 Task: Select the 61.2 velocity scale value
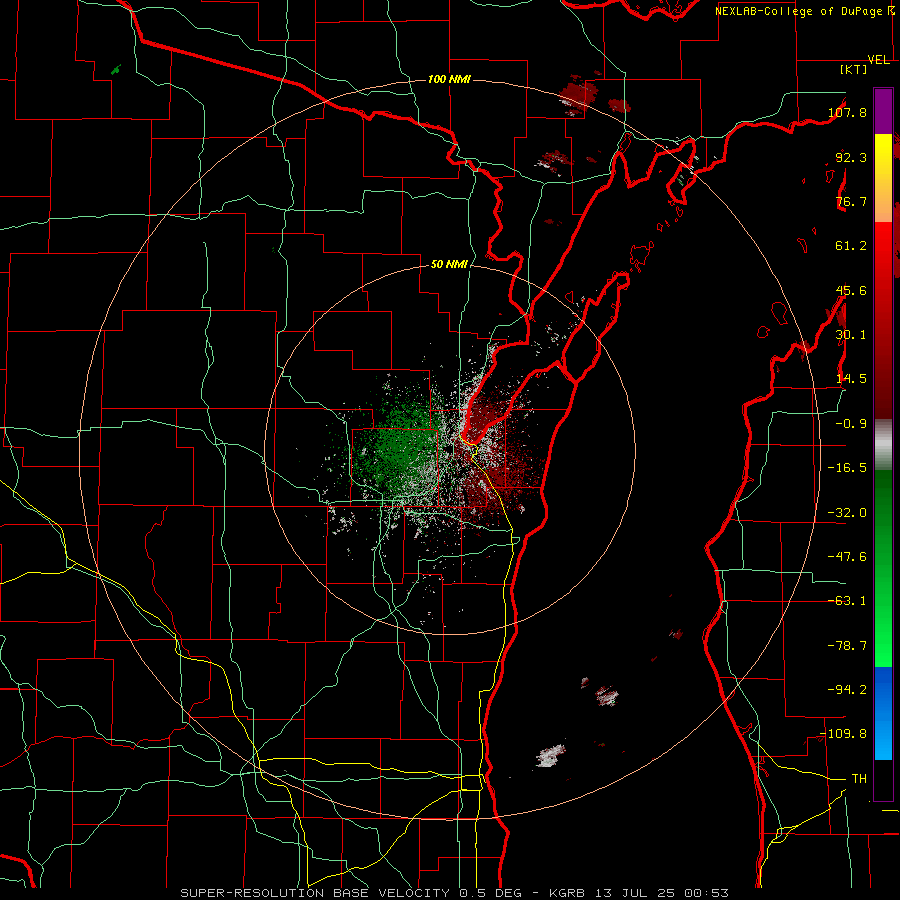click(851, 246)
